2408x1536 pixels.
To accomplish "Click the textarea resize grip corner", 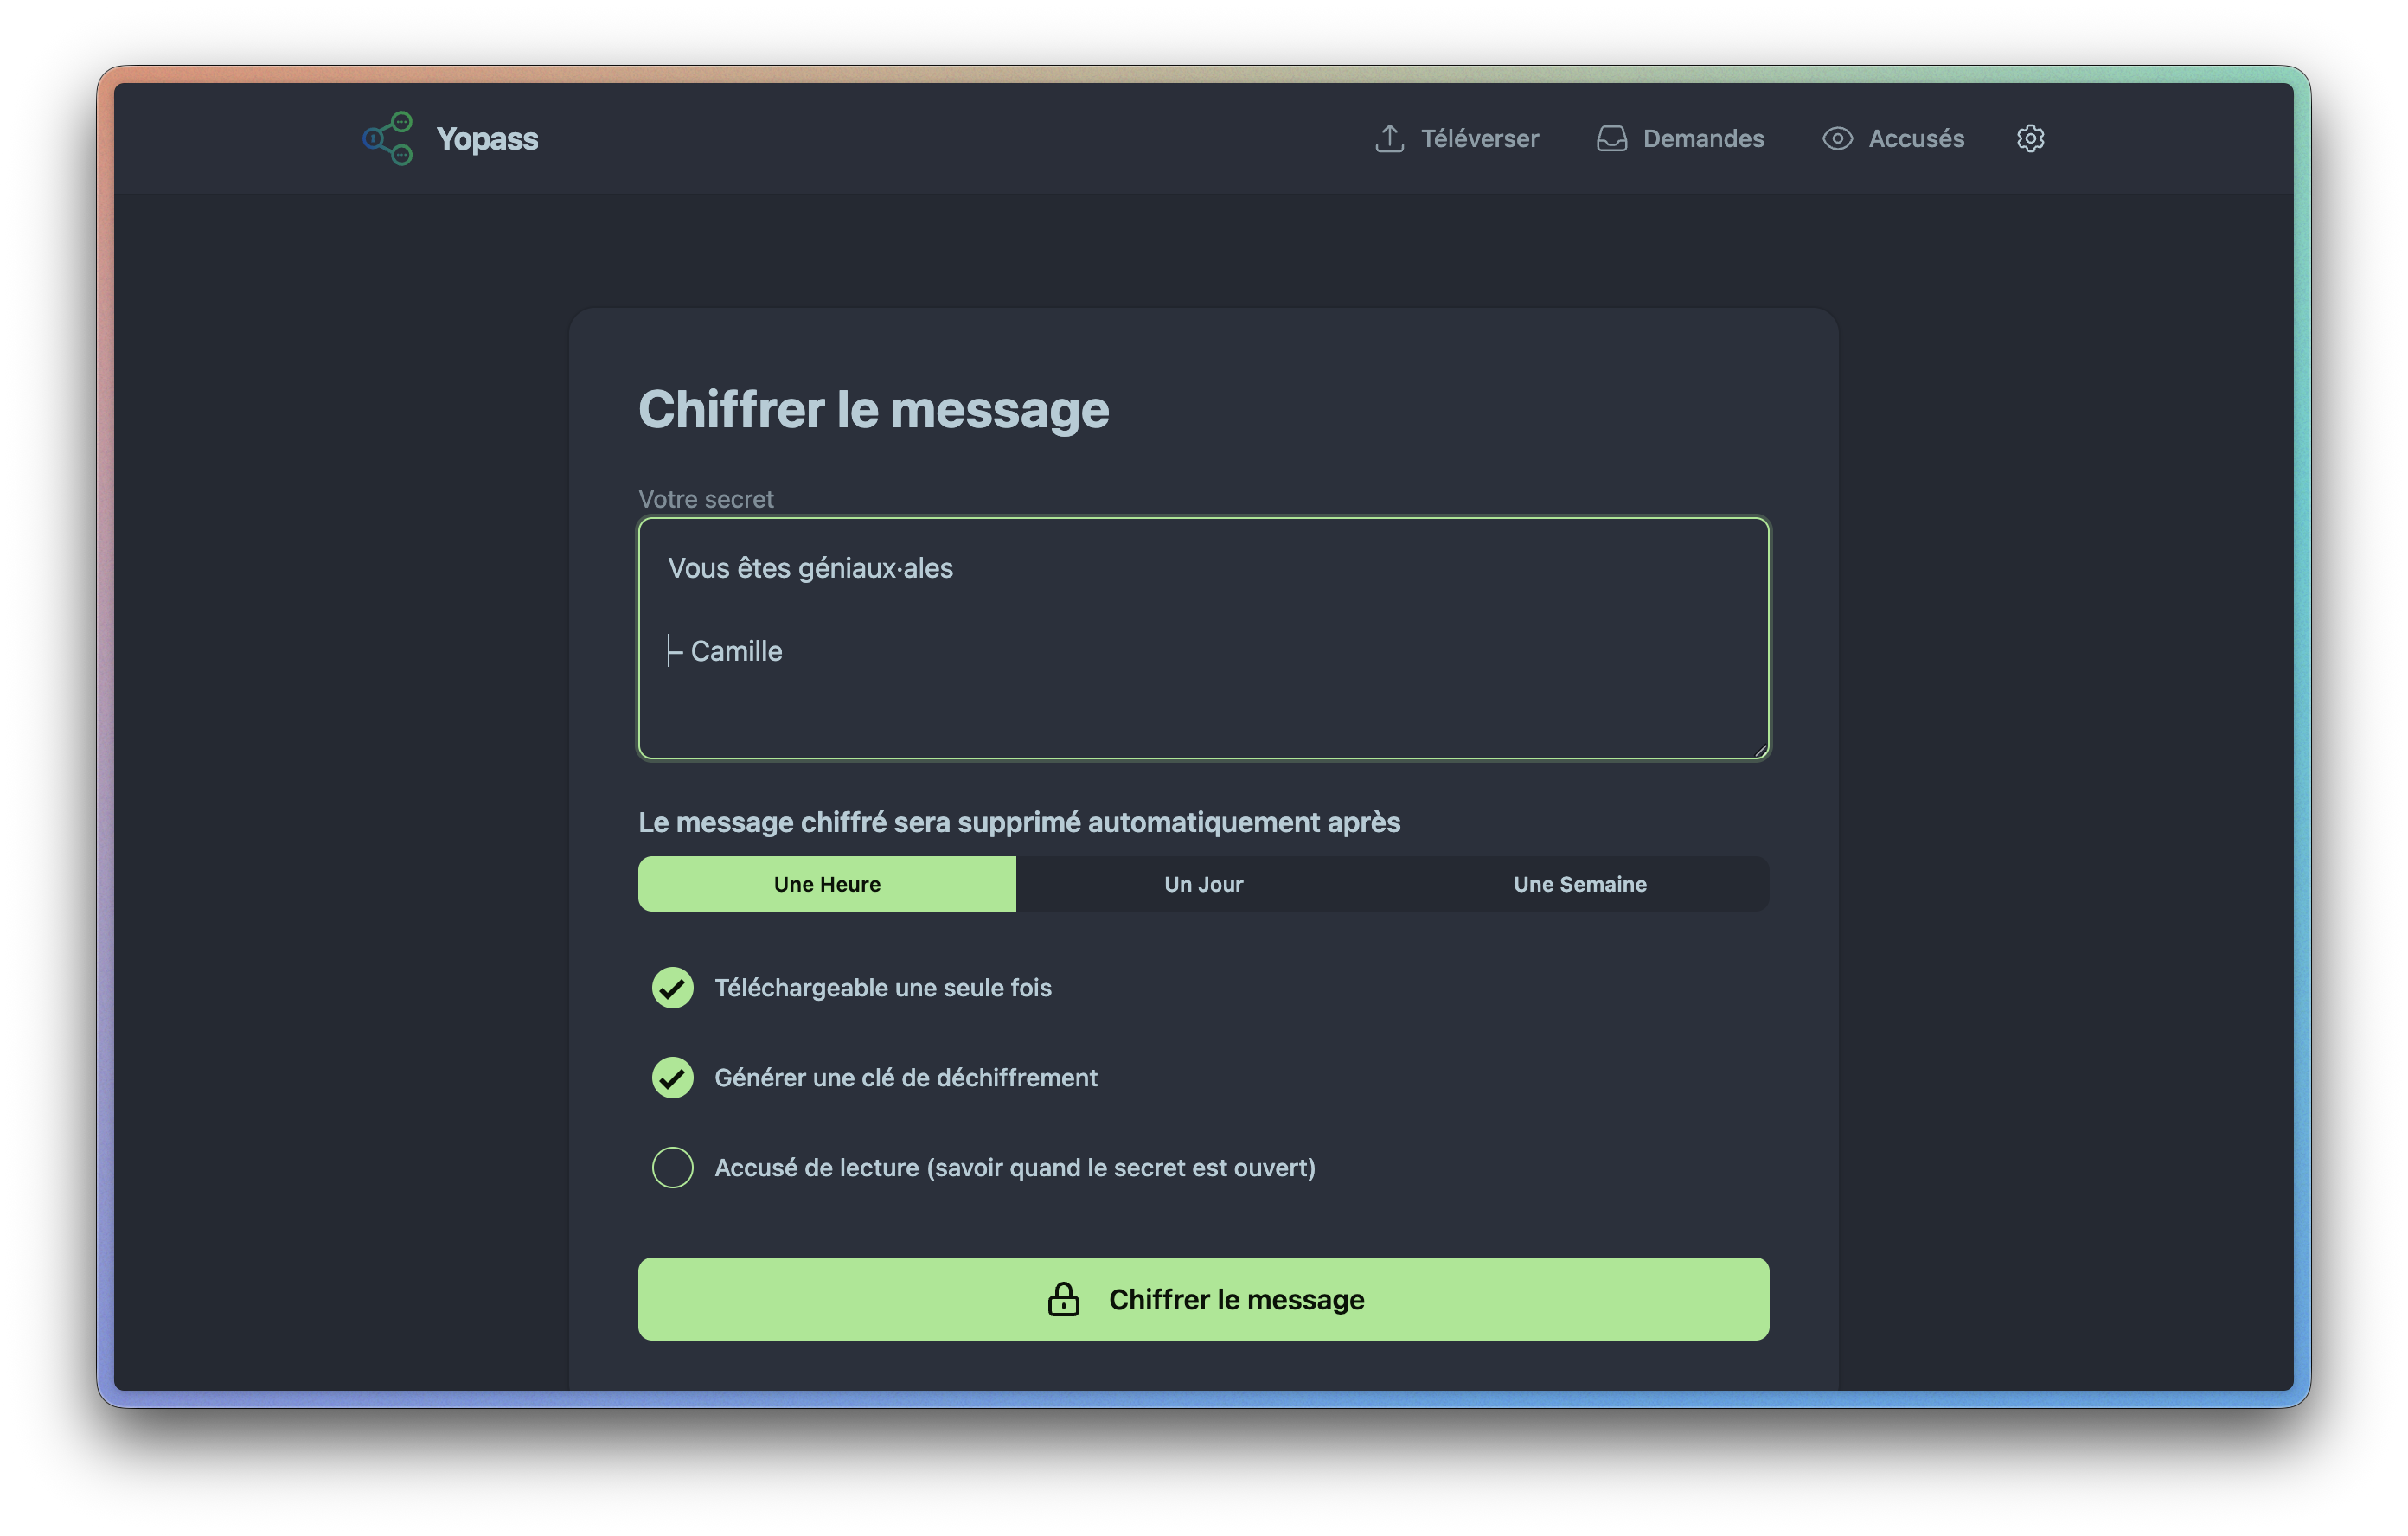I will [1760, 750].
